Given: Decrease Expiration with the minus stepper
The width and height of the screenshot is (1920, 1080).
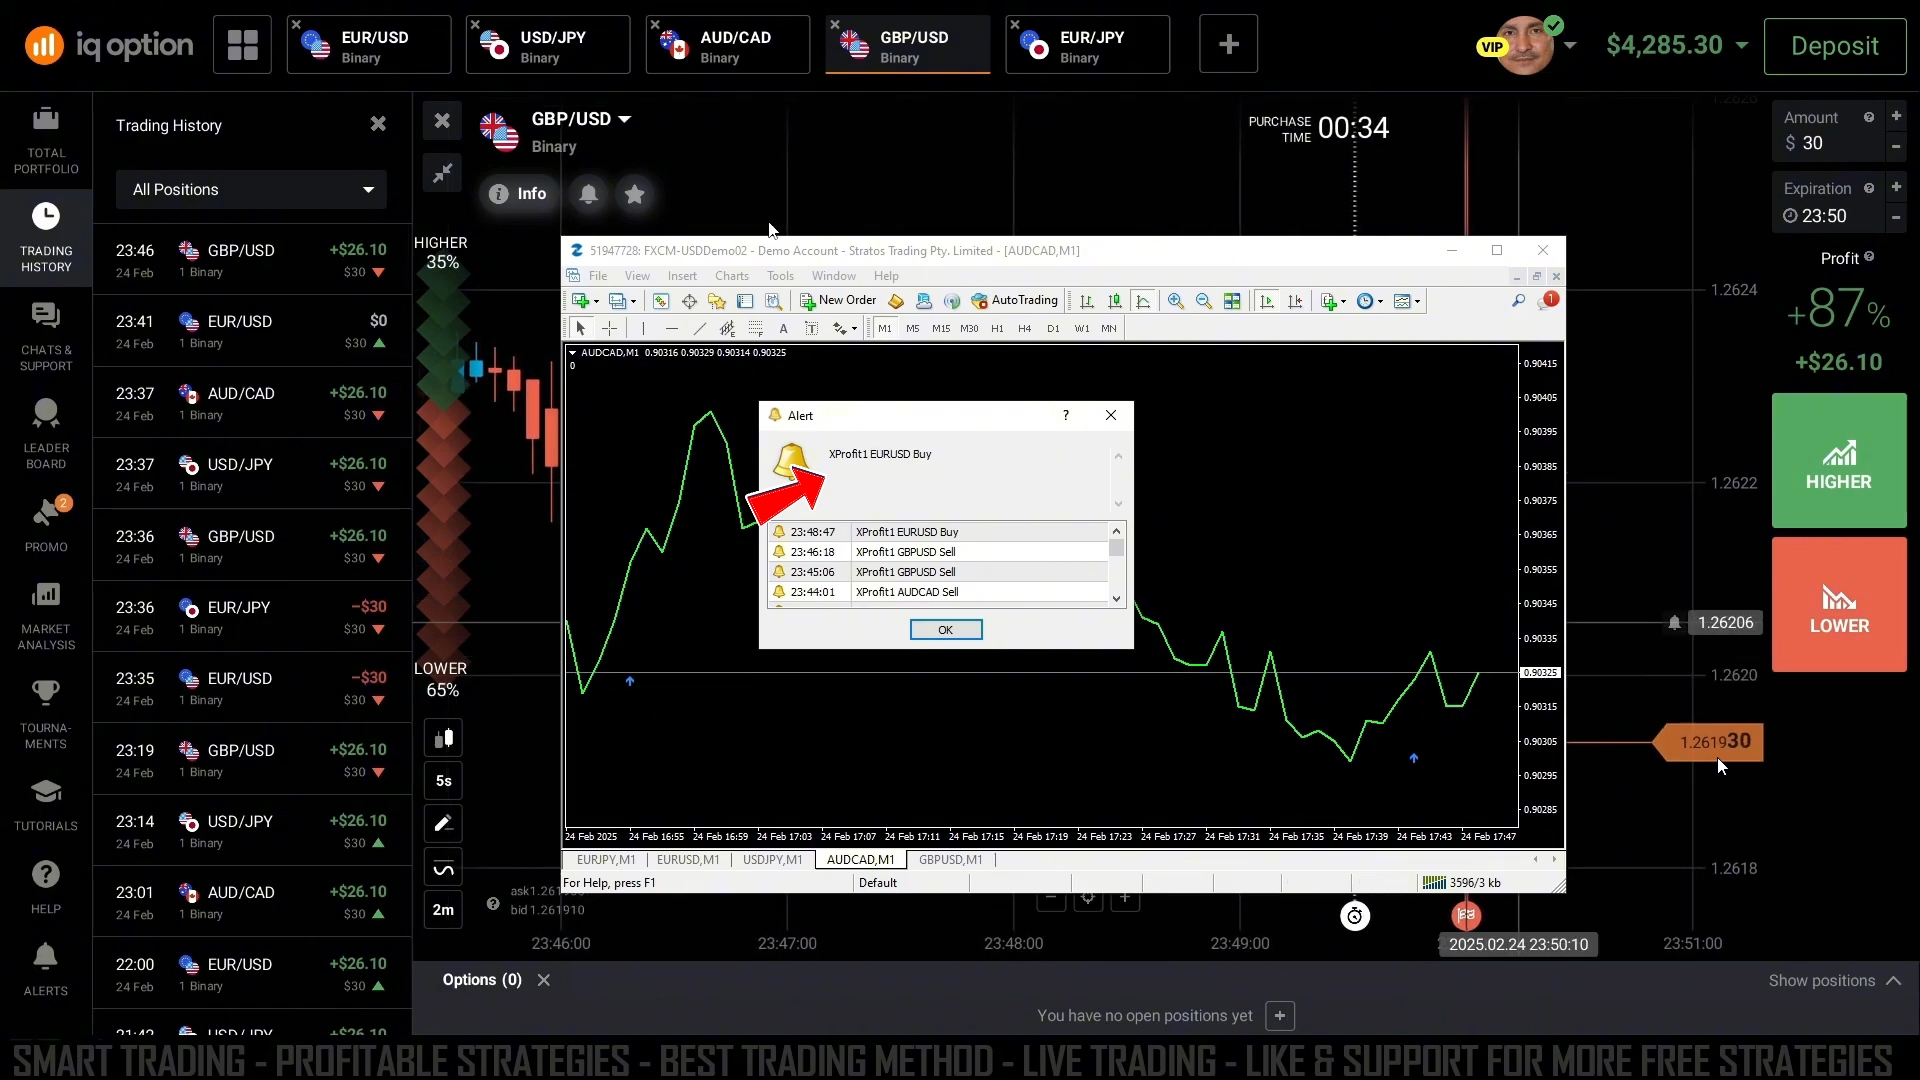Looking at the screenshot, I should click(1896, 217).
